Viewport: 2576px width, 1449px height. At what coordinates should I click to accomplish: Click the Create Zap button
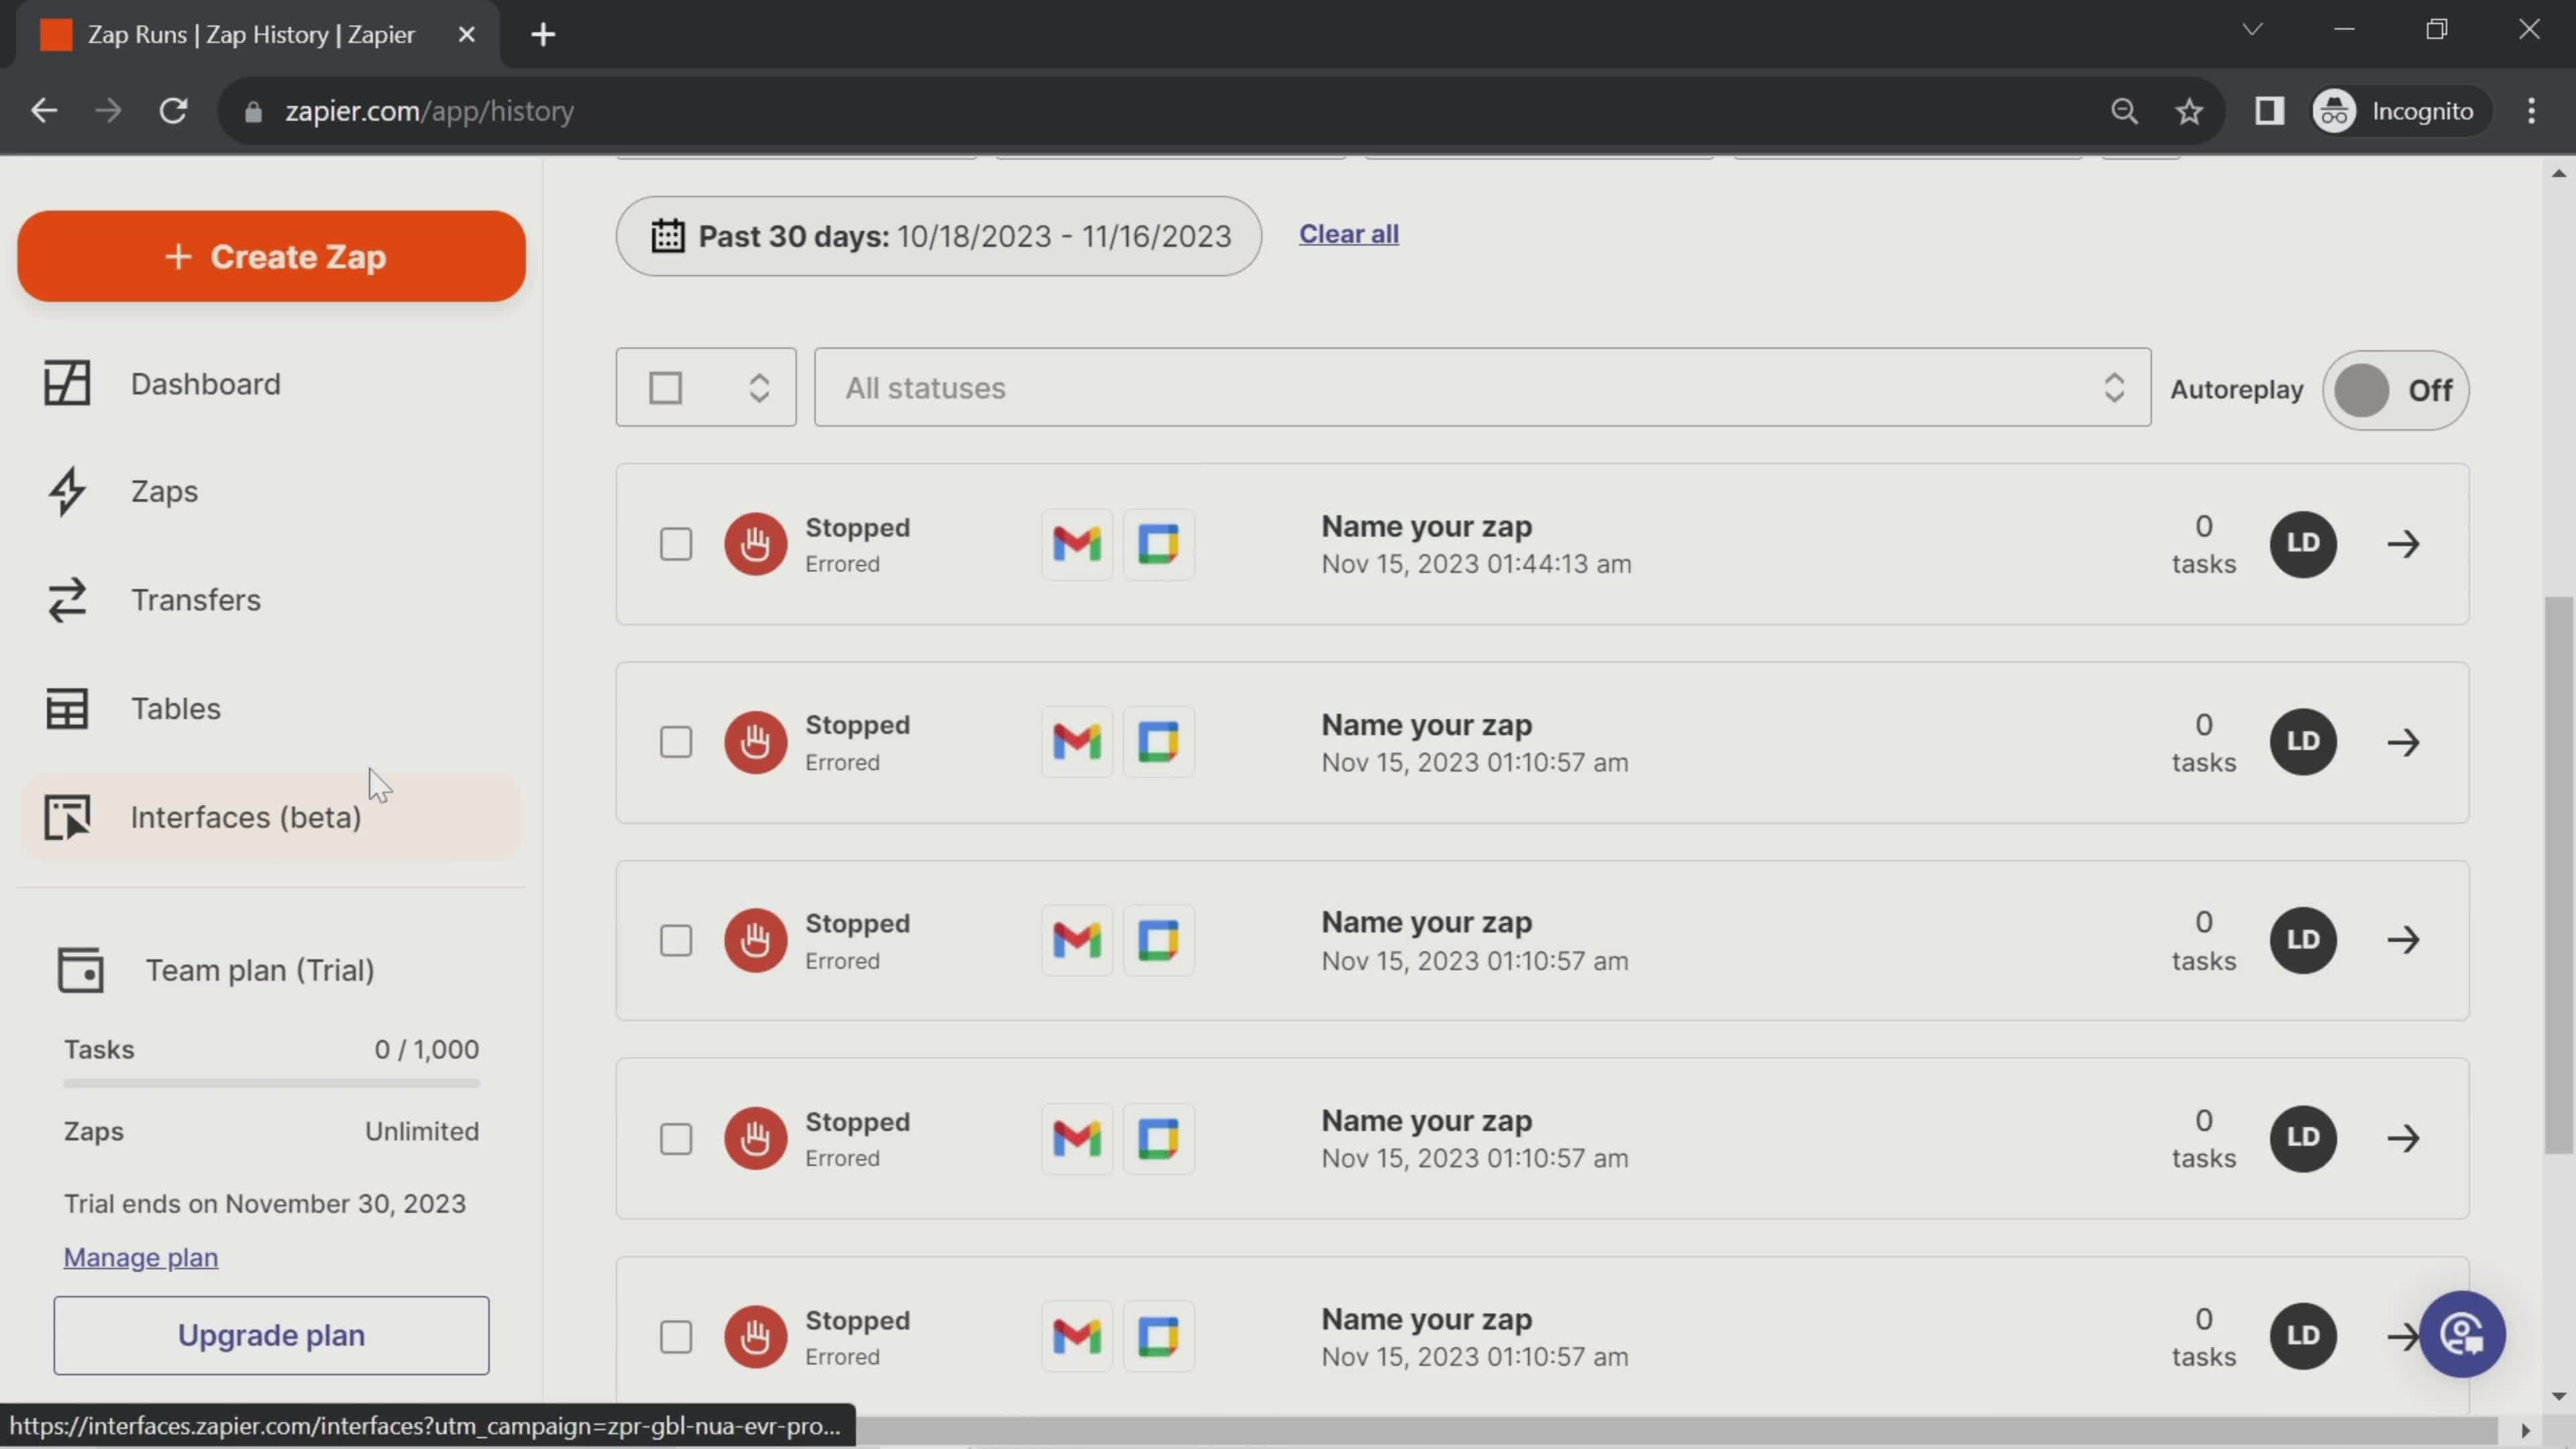271,256
